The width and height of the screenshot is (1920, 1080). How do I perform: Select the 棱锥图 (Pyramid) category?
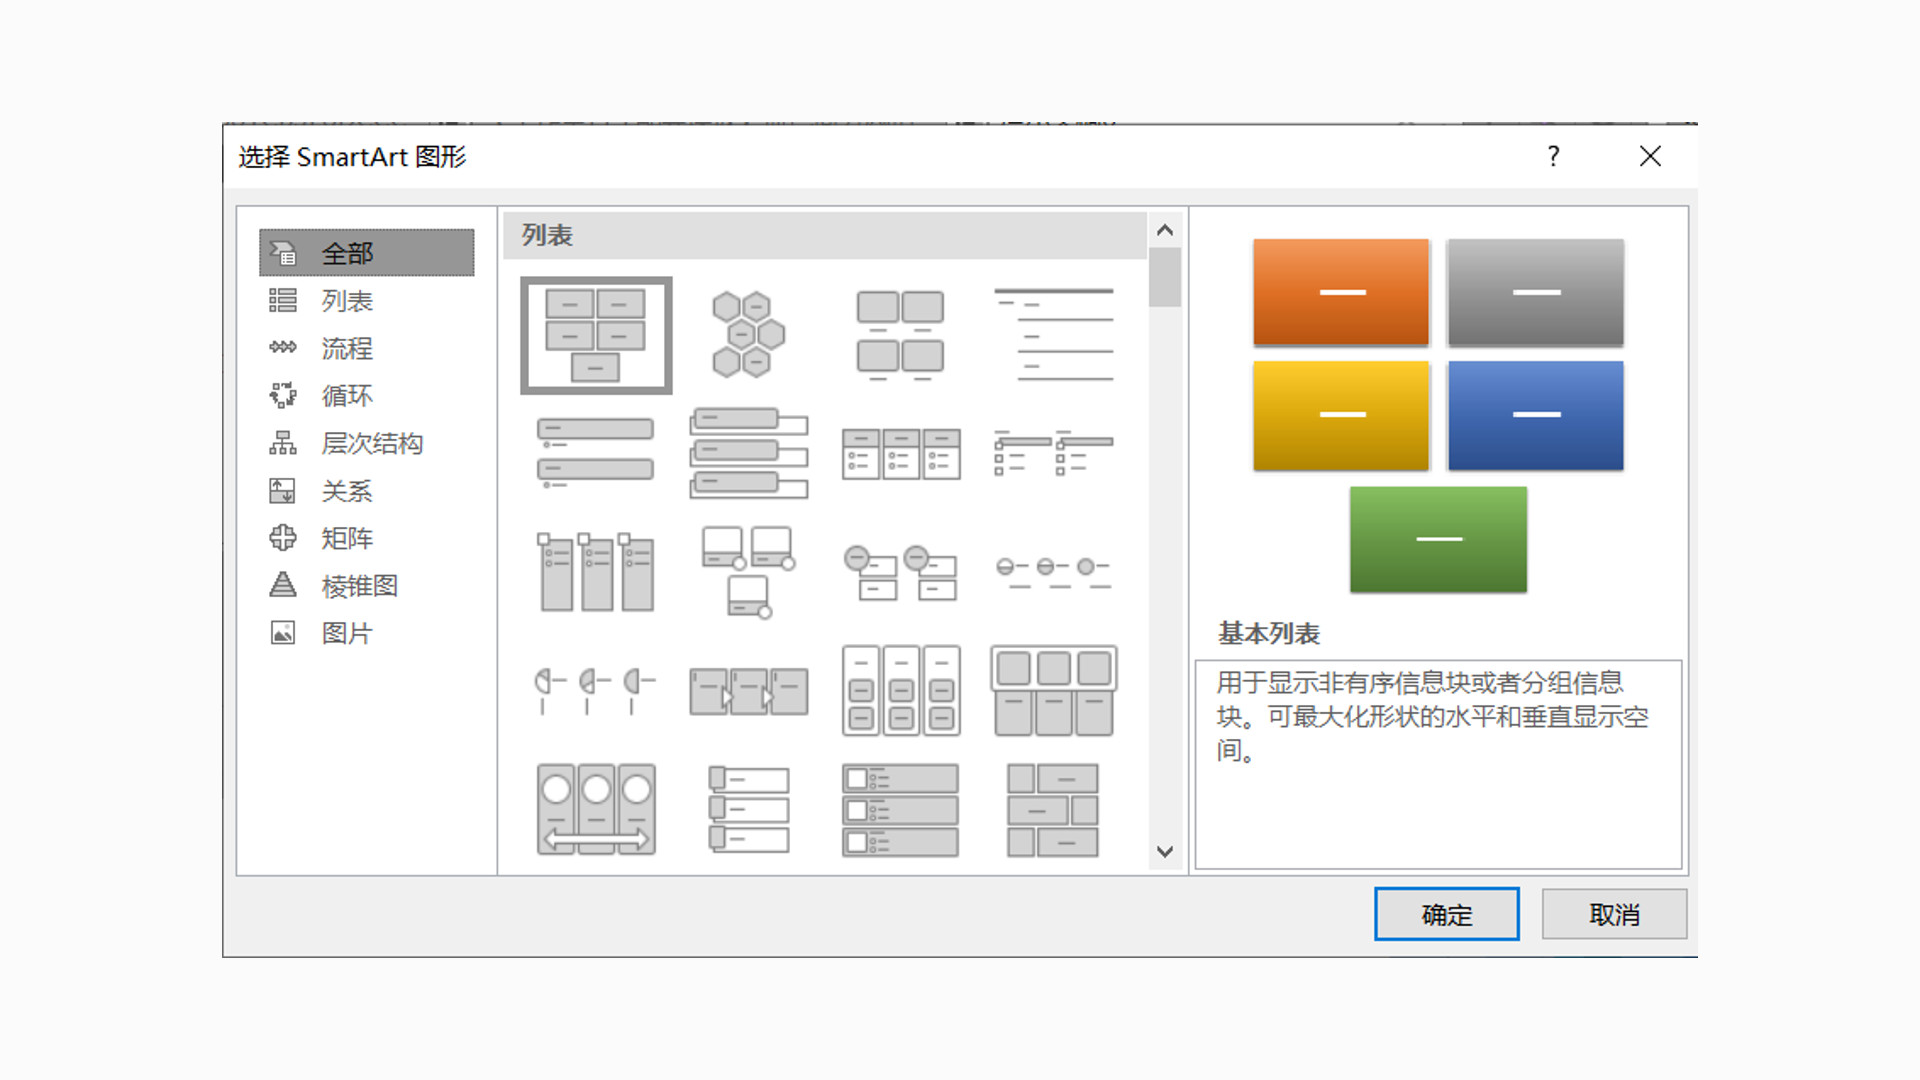359,586
